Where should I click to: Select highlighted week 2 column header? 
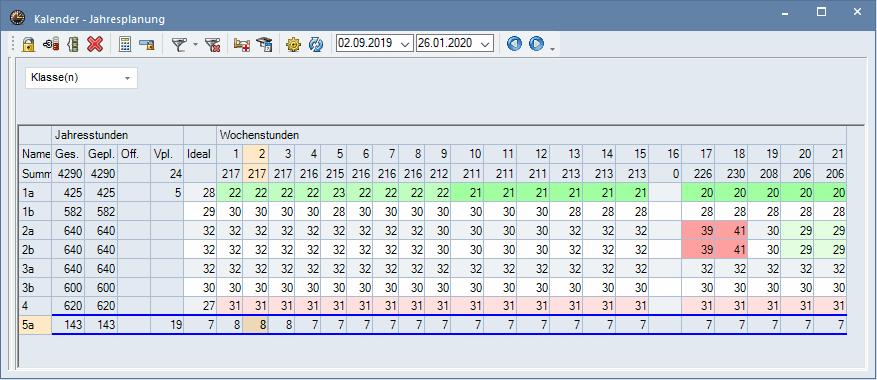pos(256,153)
